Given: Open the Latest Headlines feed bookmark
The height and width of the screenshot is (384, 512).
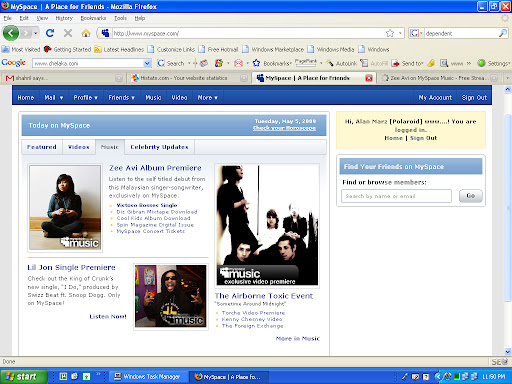Looking at the screenshot, I should click(119, 49).
